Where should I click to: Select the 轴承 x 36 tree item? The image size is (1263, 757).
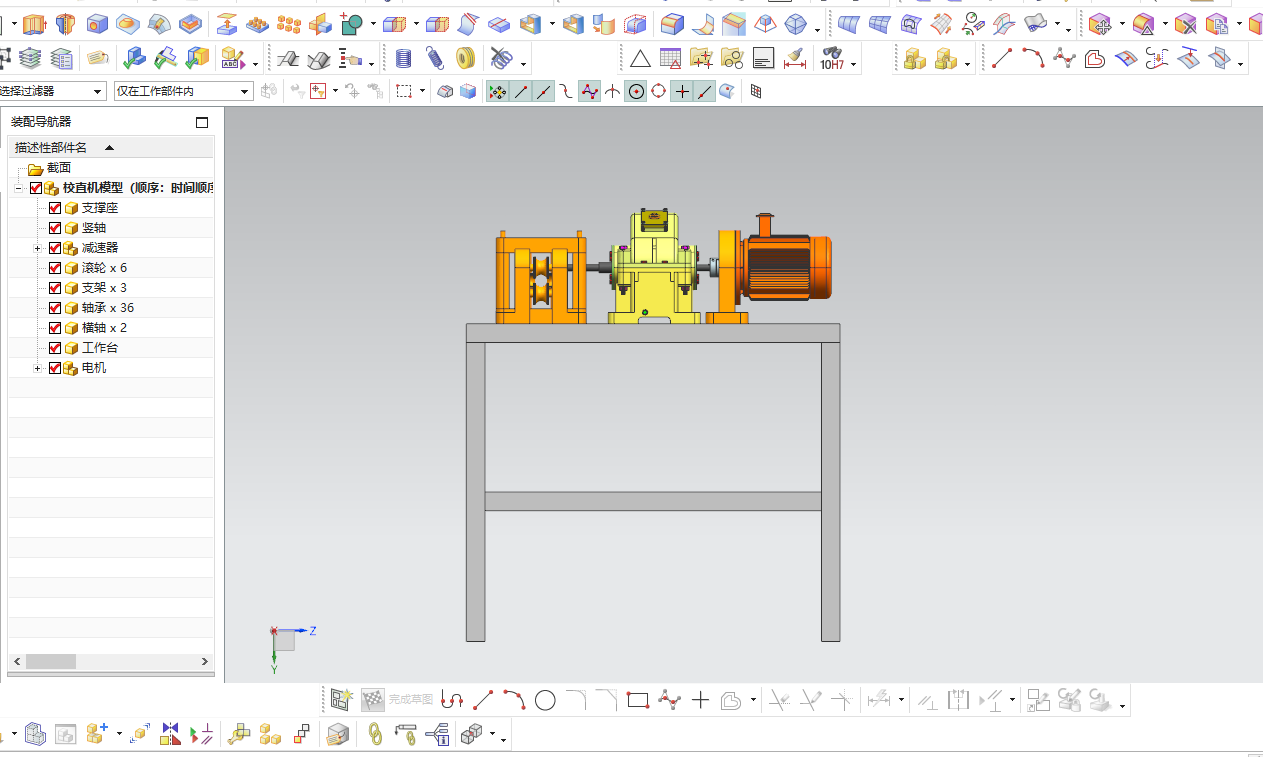[x=108, y=308]
